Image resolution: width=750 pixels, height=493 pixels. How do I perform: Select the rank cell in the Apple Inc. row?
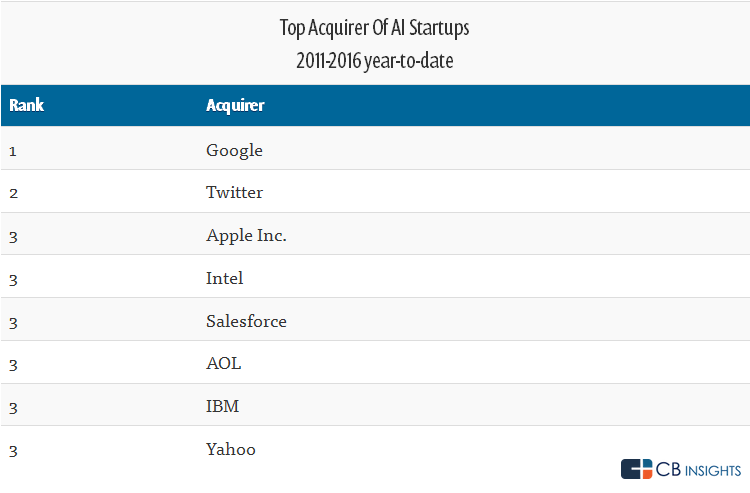point(14,236)
